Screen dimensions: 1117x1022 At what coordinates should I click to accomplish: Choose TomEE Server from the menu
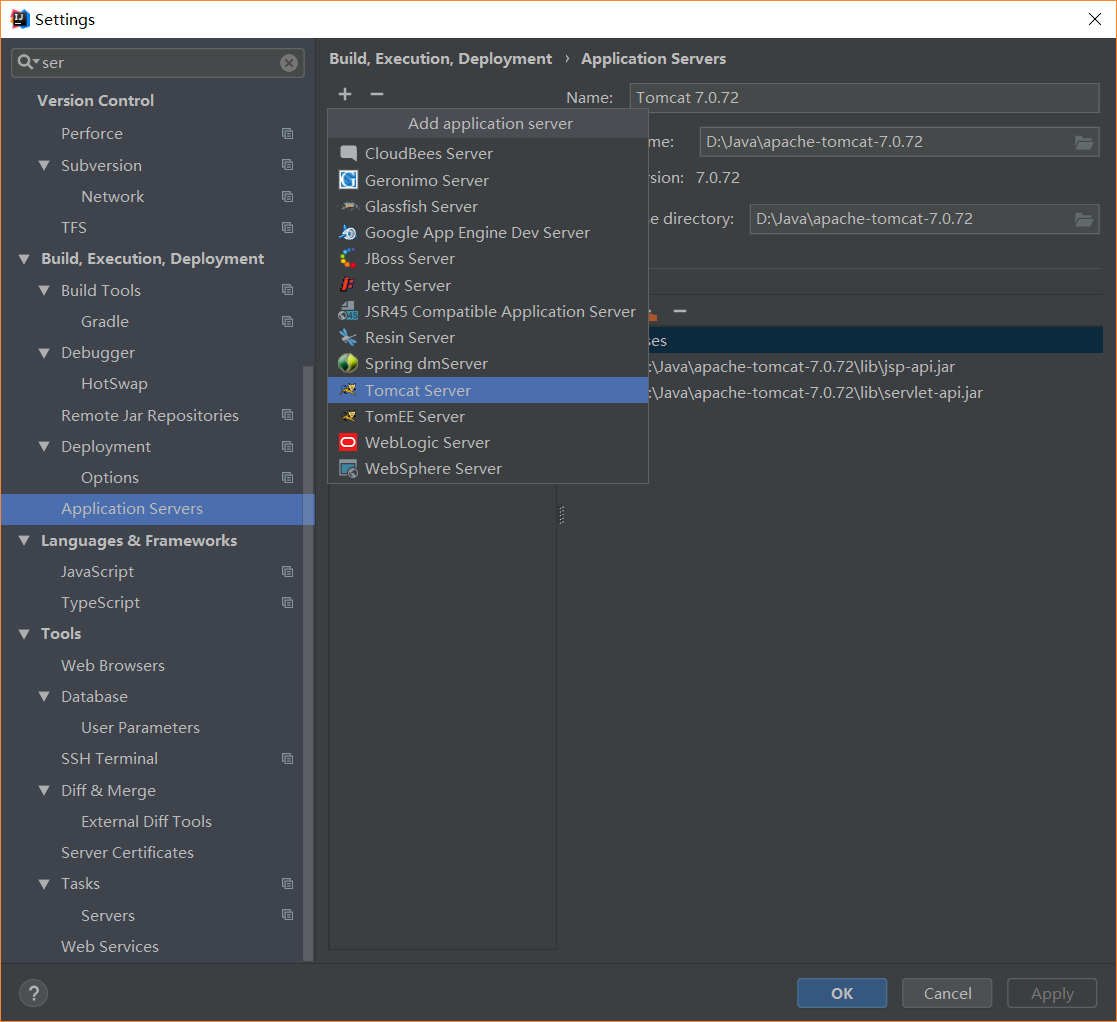pyautogui.click(x=488, y=417)
